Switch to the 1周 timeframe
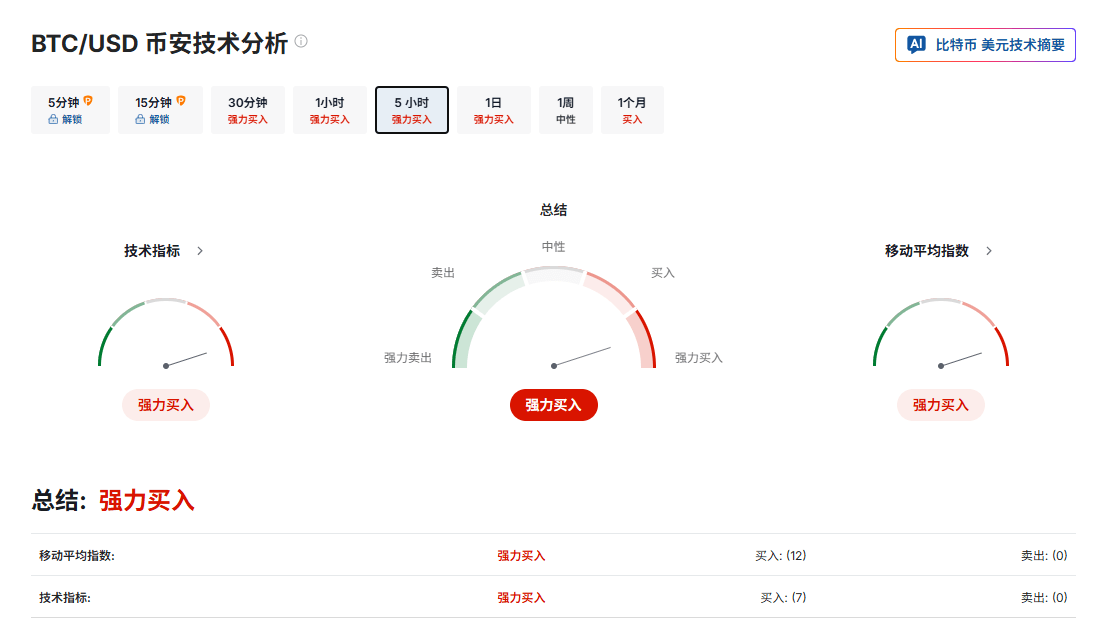The height and width of the screenshot is (628, 1108). pos(565,110)
